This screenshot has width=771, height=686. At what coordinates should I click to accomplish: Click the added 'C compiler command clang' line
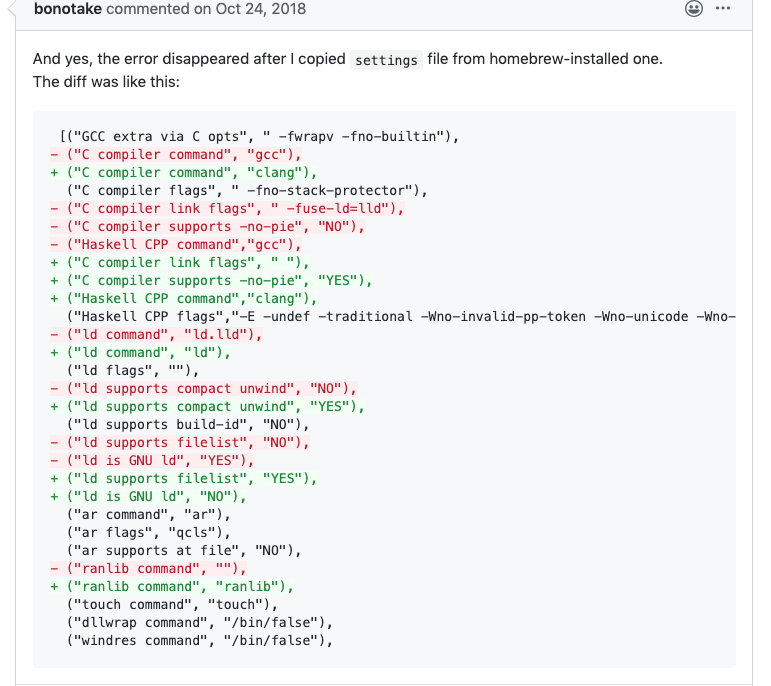click(x=183, y=173)
